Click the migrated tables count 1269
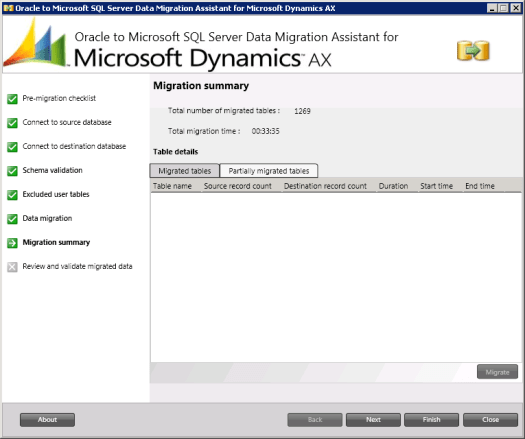 (x=302, y=111)
